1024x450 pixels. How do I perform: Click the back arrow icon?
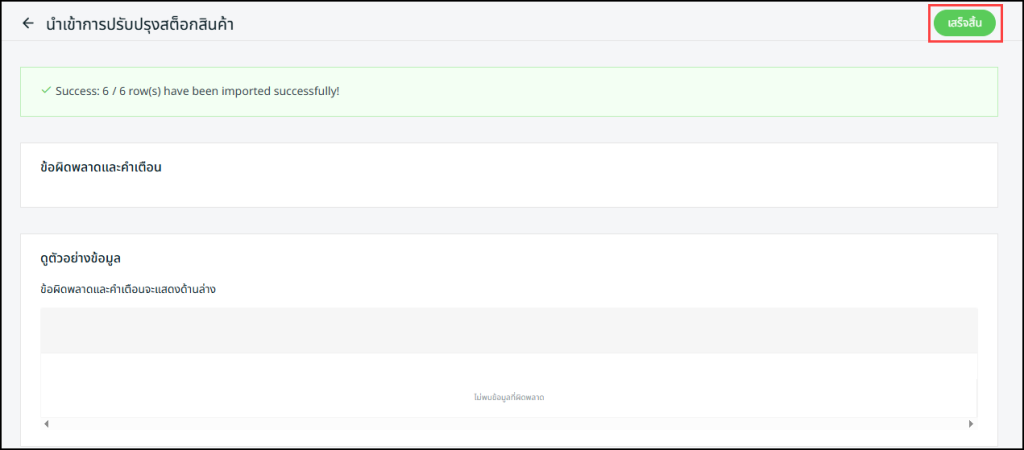(28, 23)
